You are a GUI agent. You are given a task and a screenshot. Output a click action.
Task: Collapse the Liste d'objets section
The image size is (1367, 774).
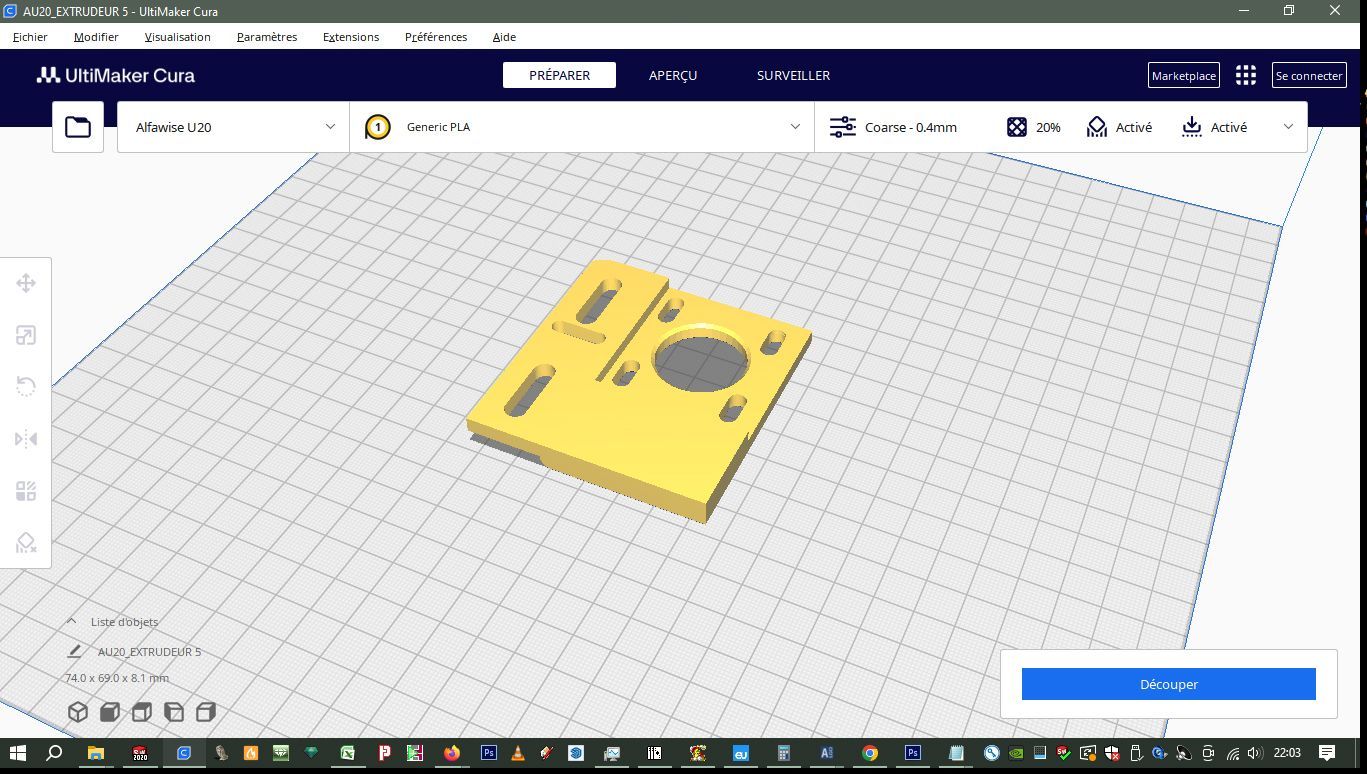pyautogui.click(x=71, y=622)
